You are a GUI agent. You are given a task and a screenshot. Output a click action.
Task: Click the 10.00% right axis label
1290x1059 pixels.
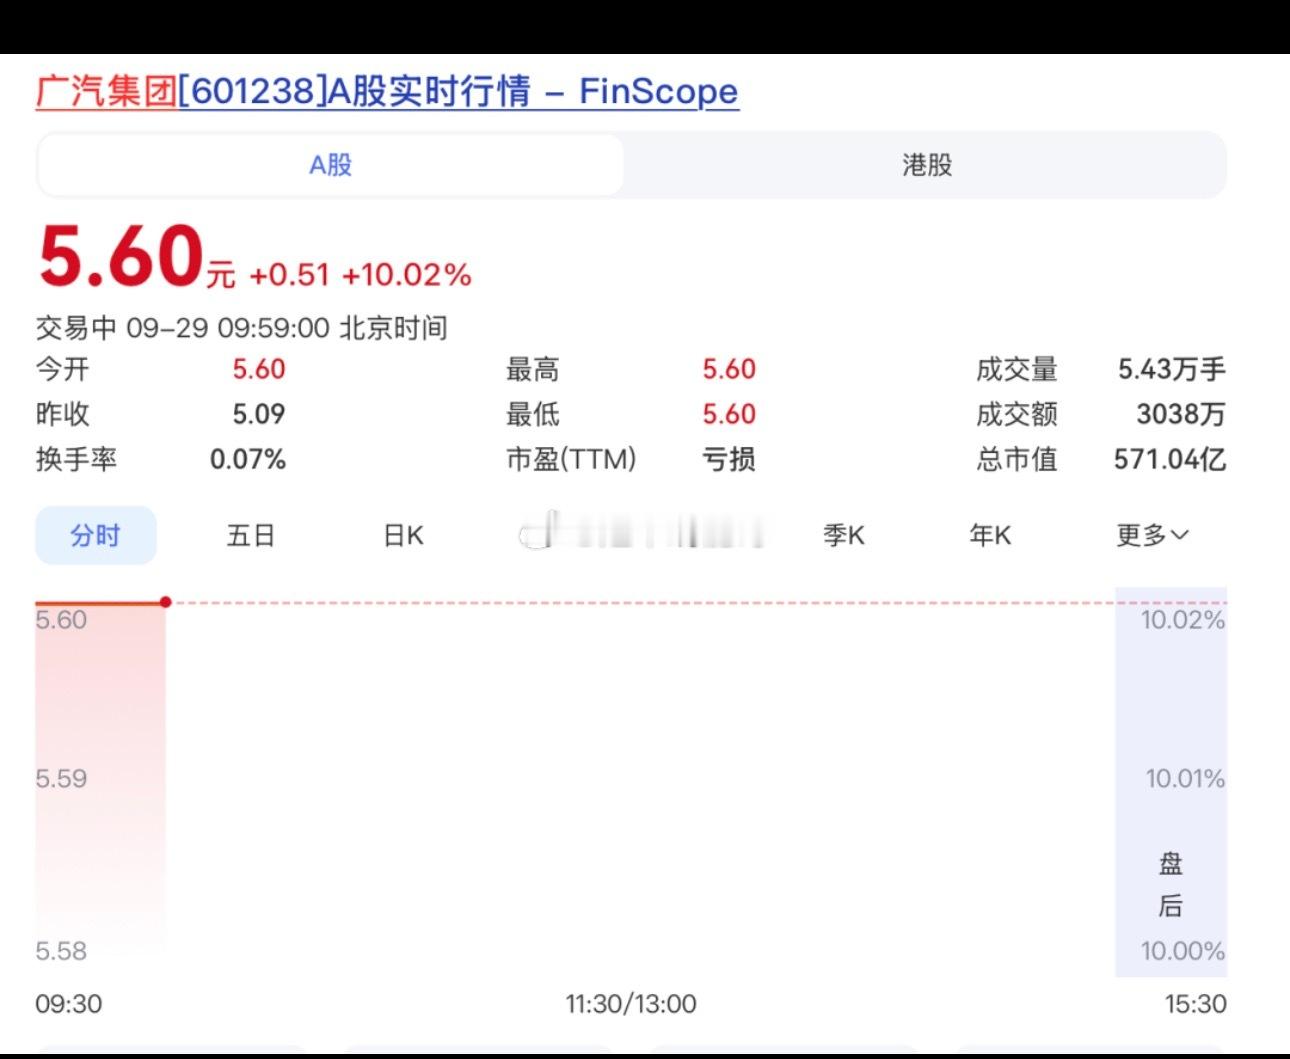pos(1183,950)
